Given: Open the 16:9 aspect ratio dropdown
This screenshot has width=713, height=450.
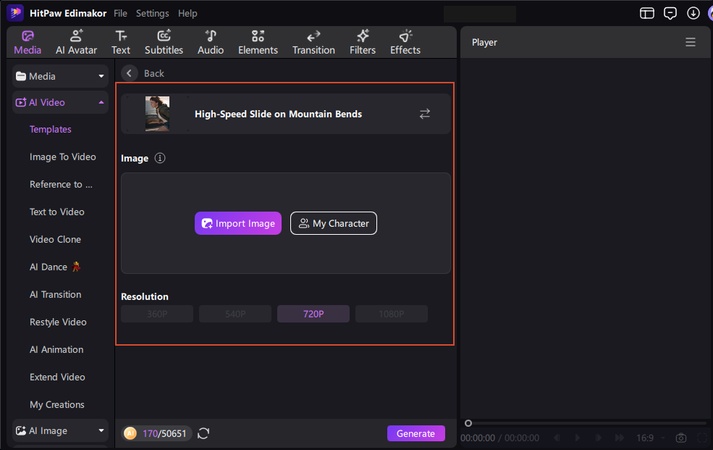Looking at the screenshot, I should click(x=650, y=438).
